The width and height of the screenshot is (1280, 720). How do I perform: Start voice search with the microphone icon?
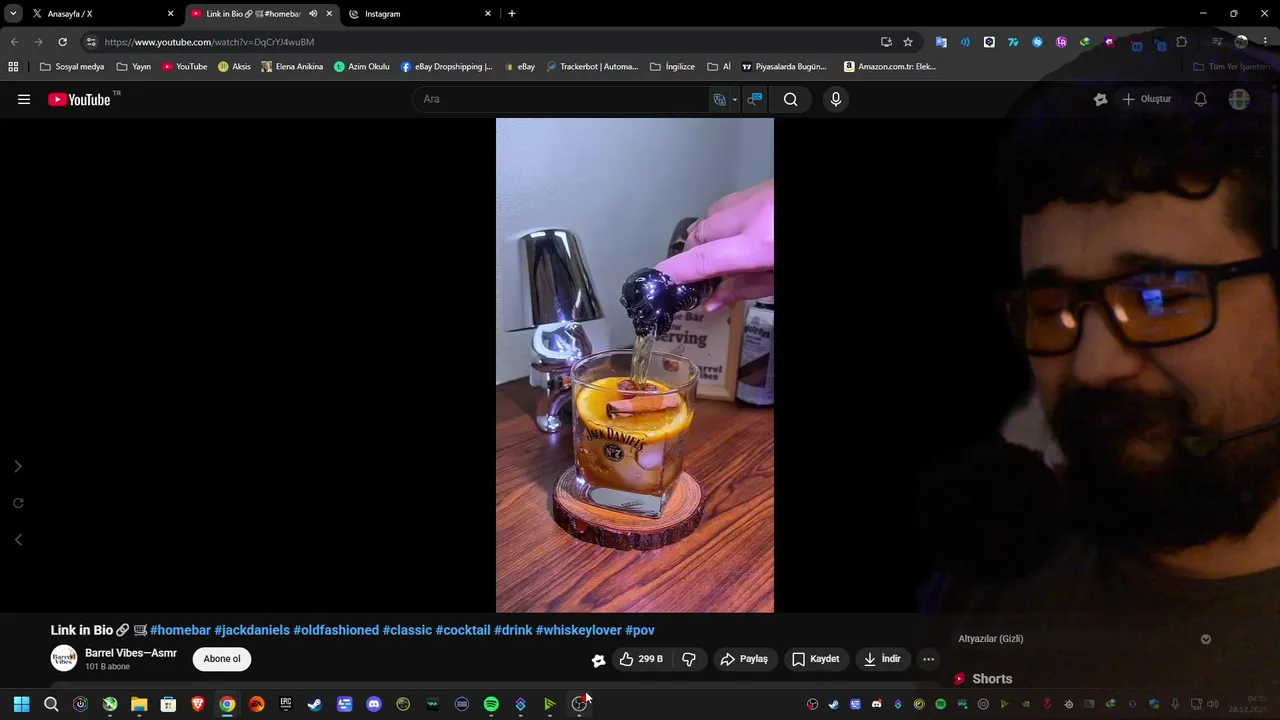836,99
